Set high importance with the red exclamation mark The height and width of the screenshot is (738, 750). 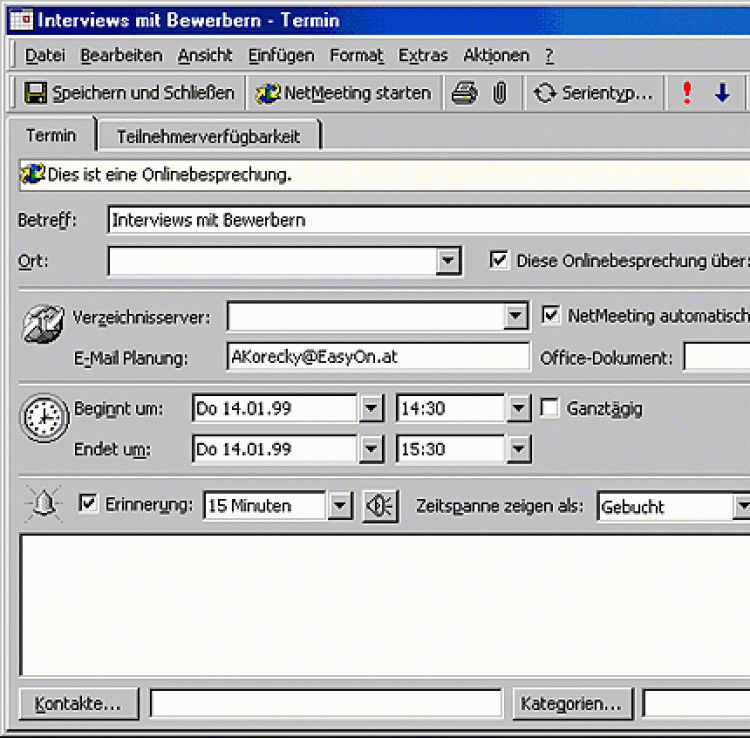pos(687,93)
